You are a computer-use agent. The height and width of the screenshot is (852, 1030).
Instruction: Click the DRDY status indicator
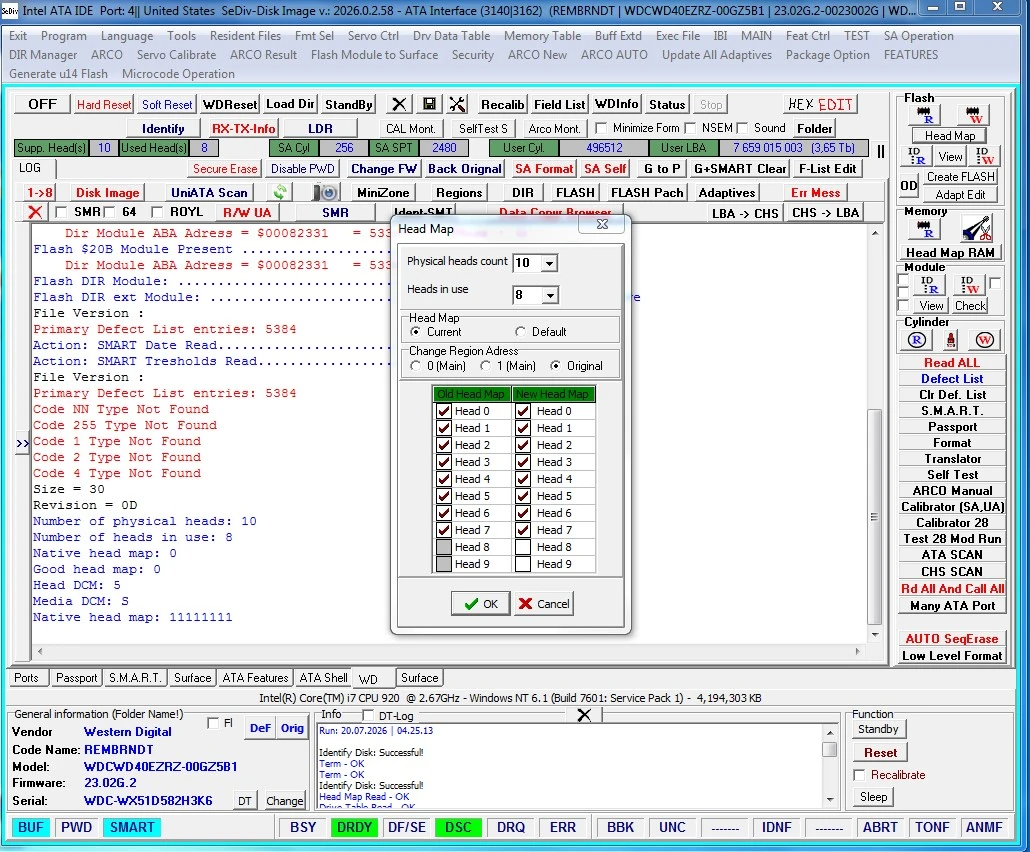(x=354, y=828)
